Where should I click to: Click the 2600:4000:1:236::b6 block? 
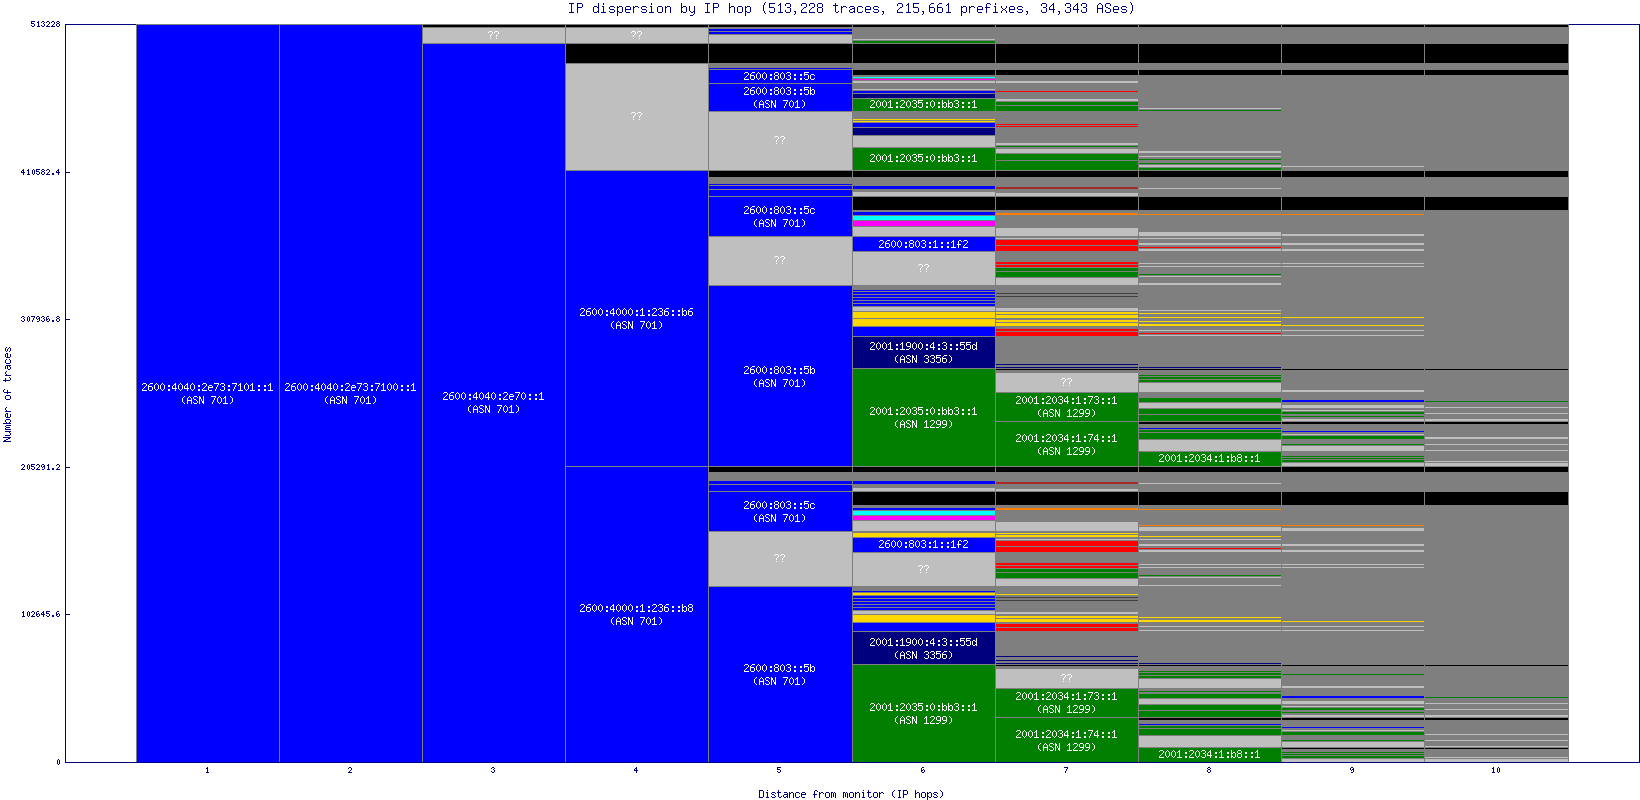(637, 319)
